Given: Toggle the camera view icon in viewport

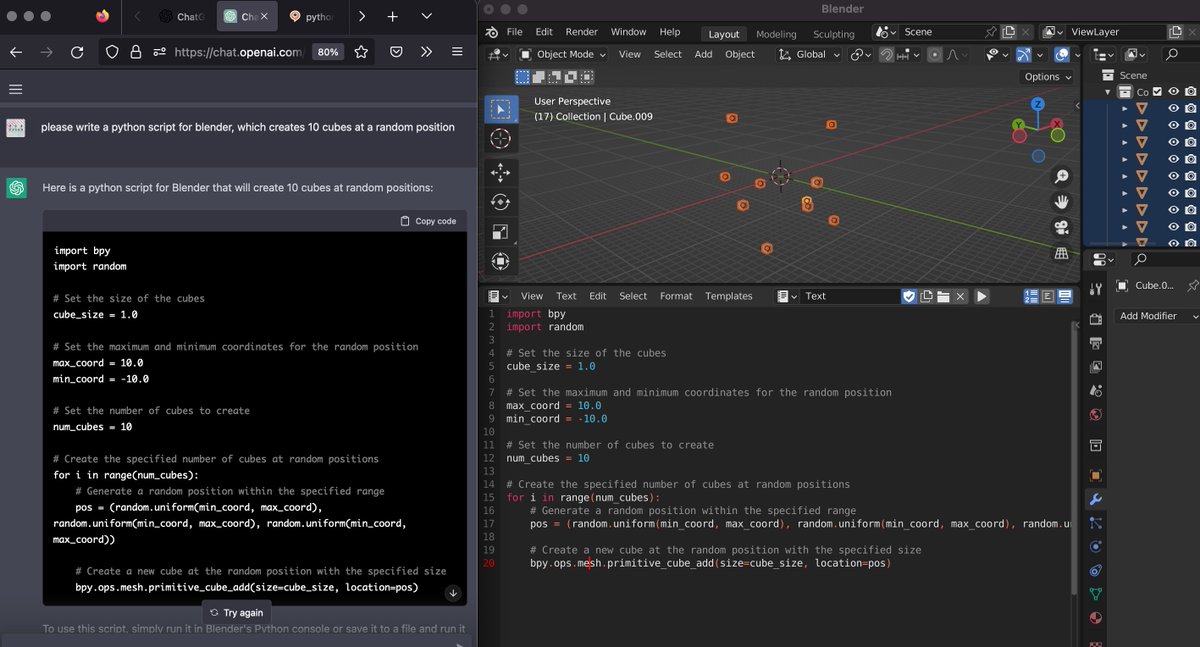Looking at the screenshot, I should tap(1061, 228).
